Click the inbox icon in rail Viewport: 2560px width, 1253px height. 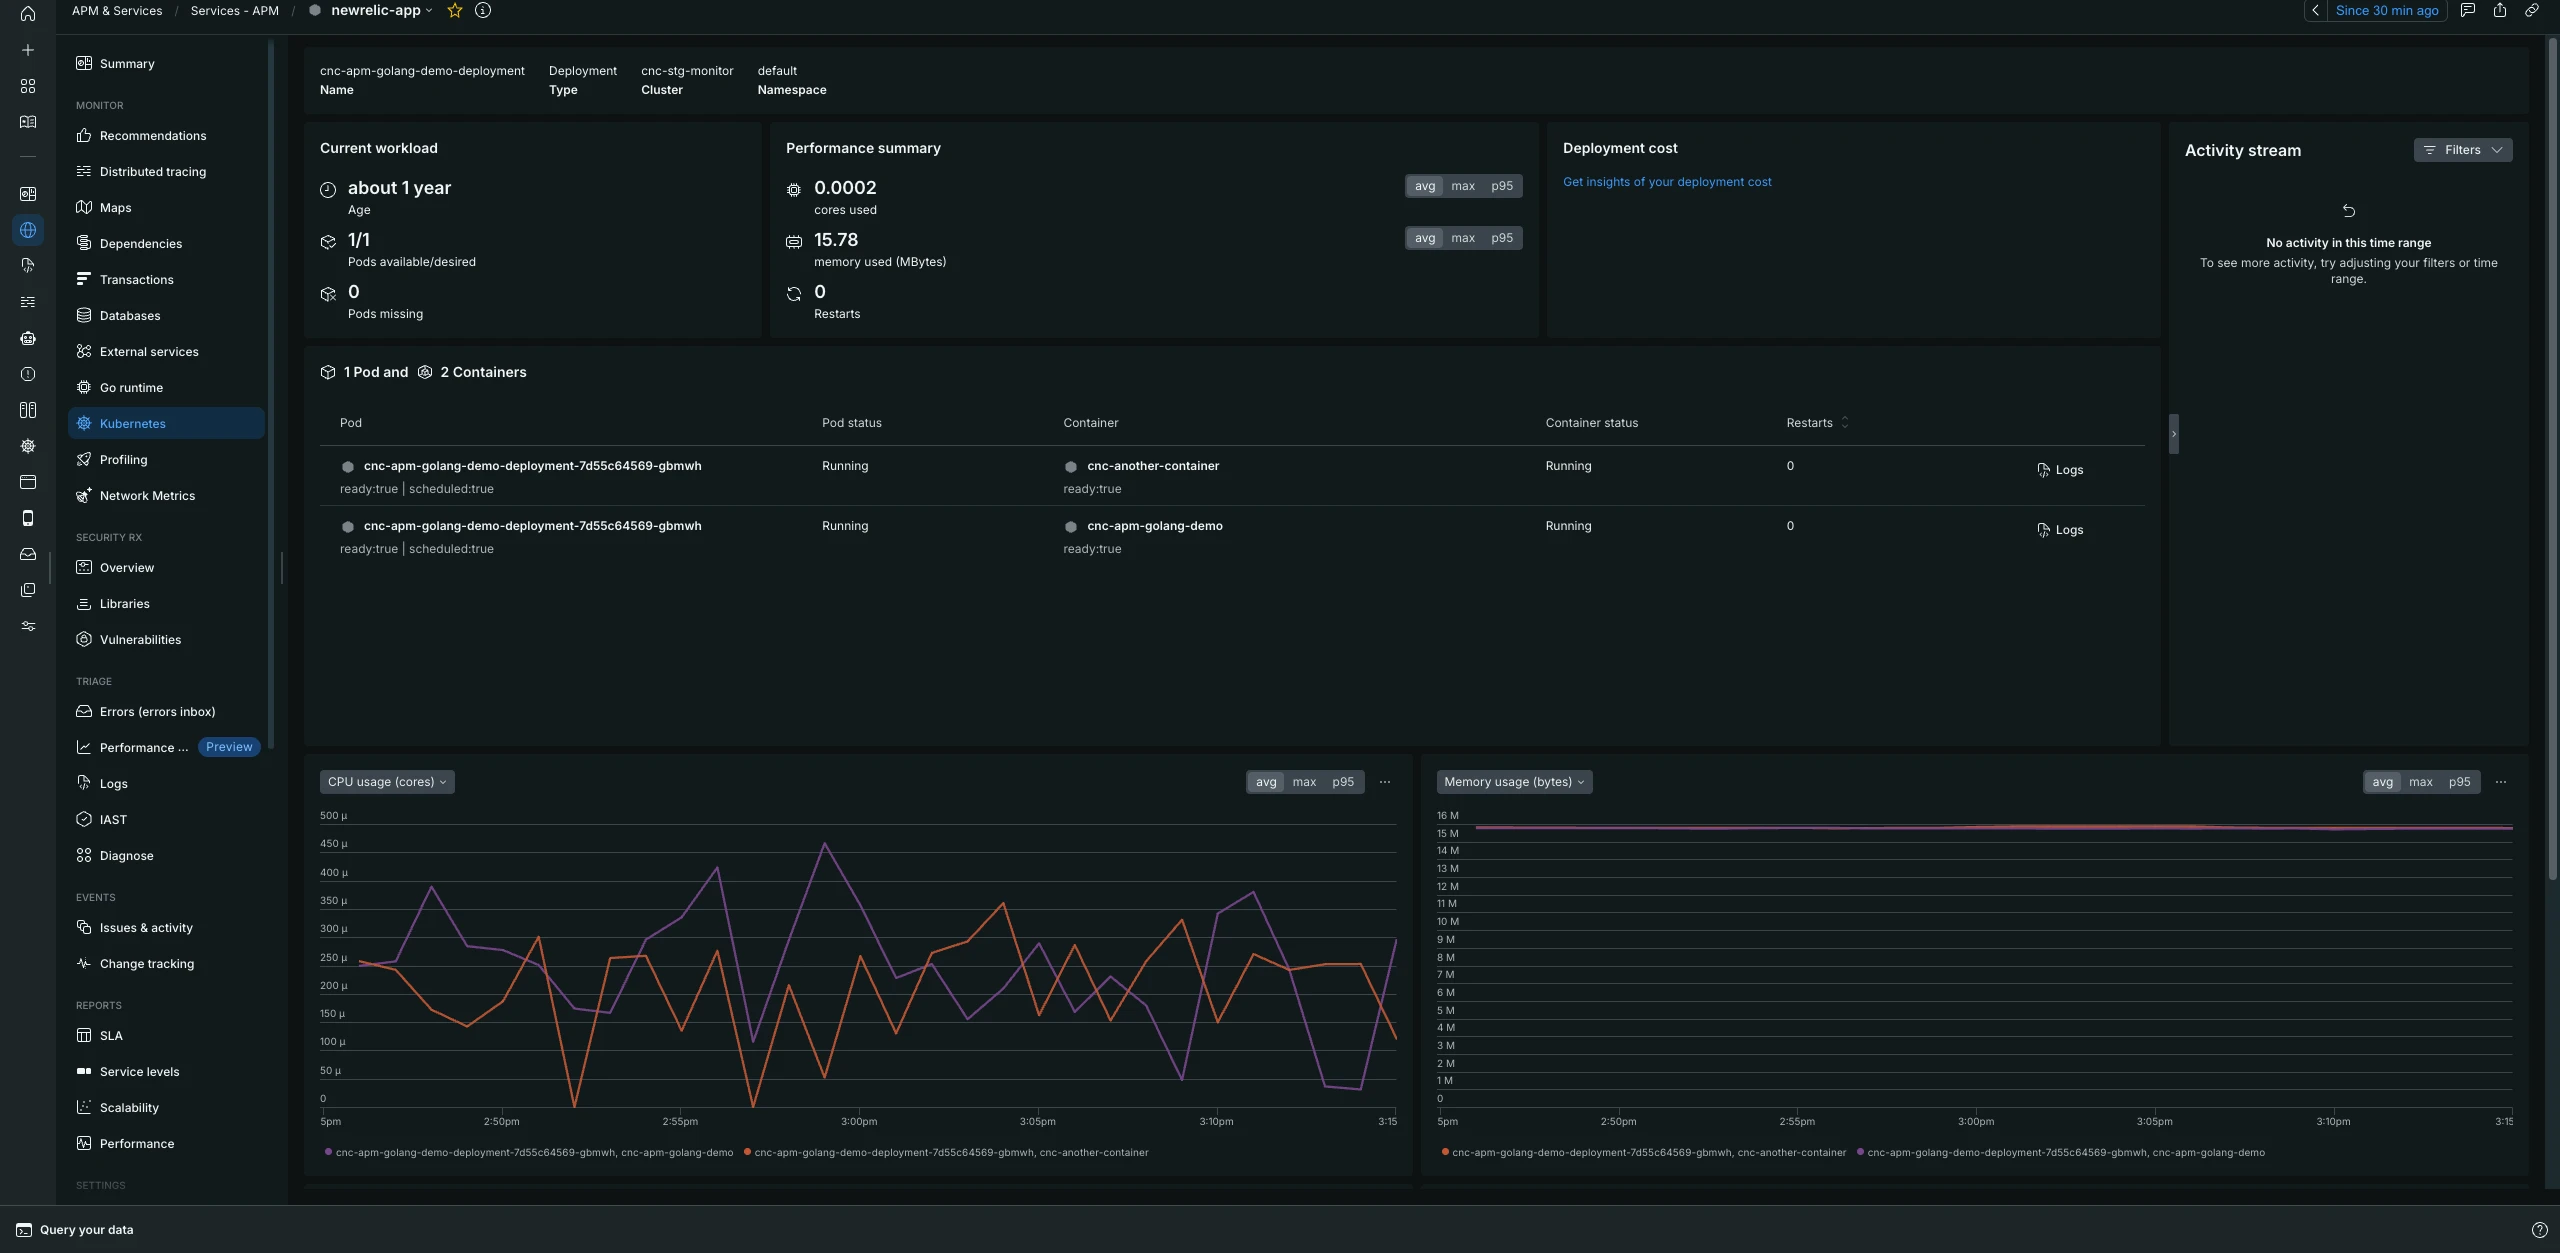click(28, 554)
